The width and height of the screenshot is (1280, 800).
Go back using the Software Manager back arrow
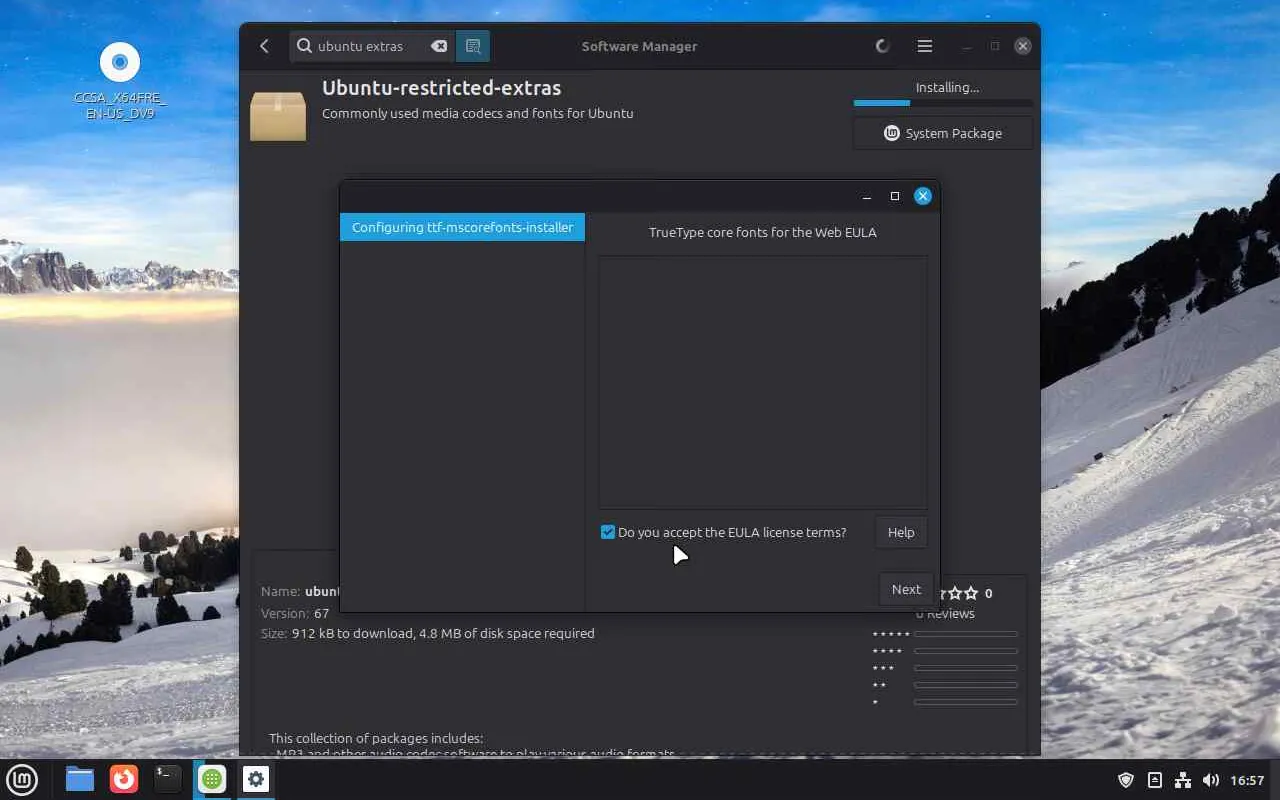point(264,46)
